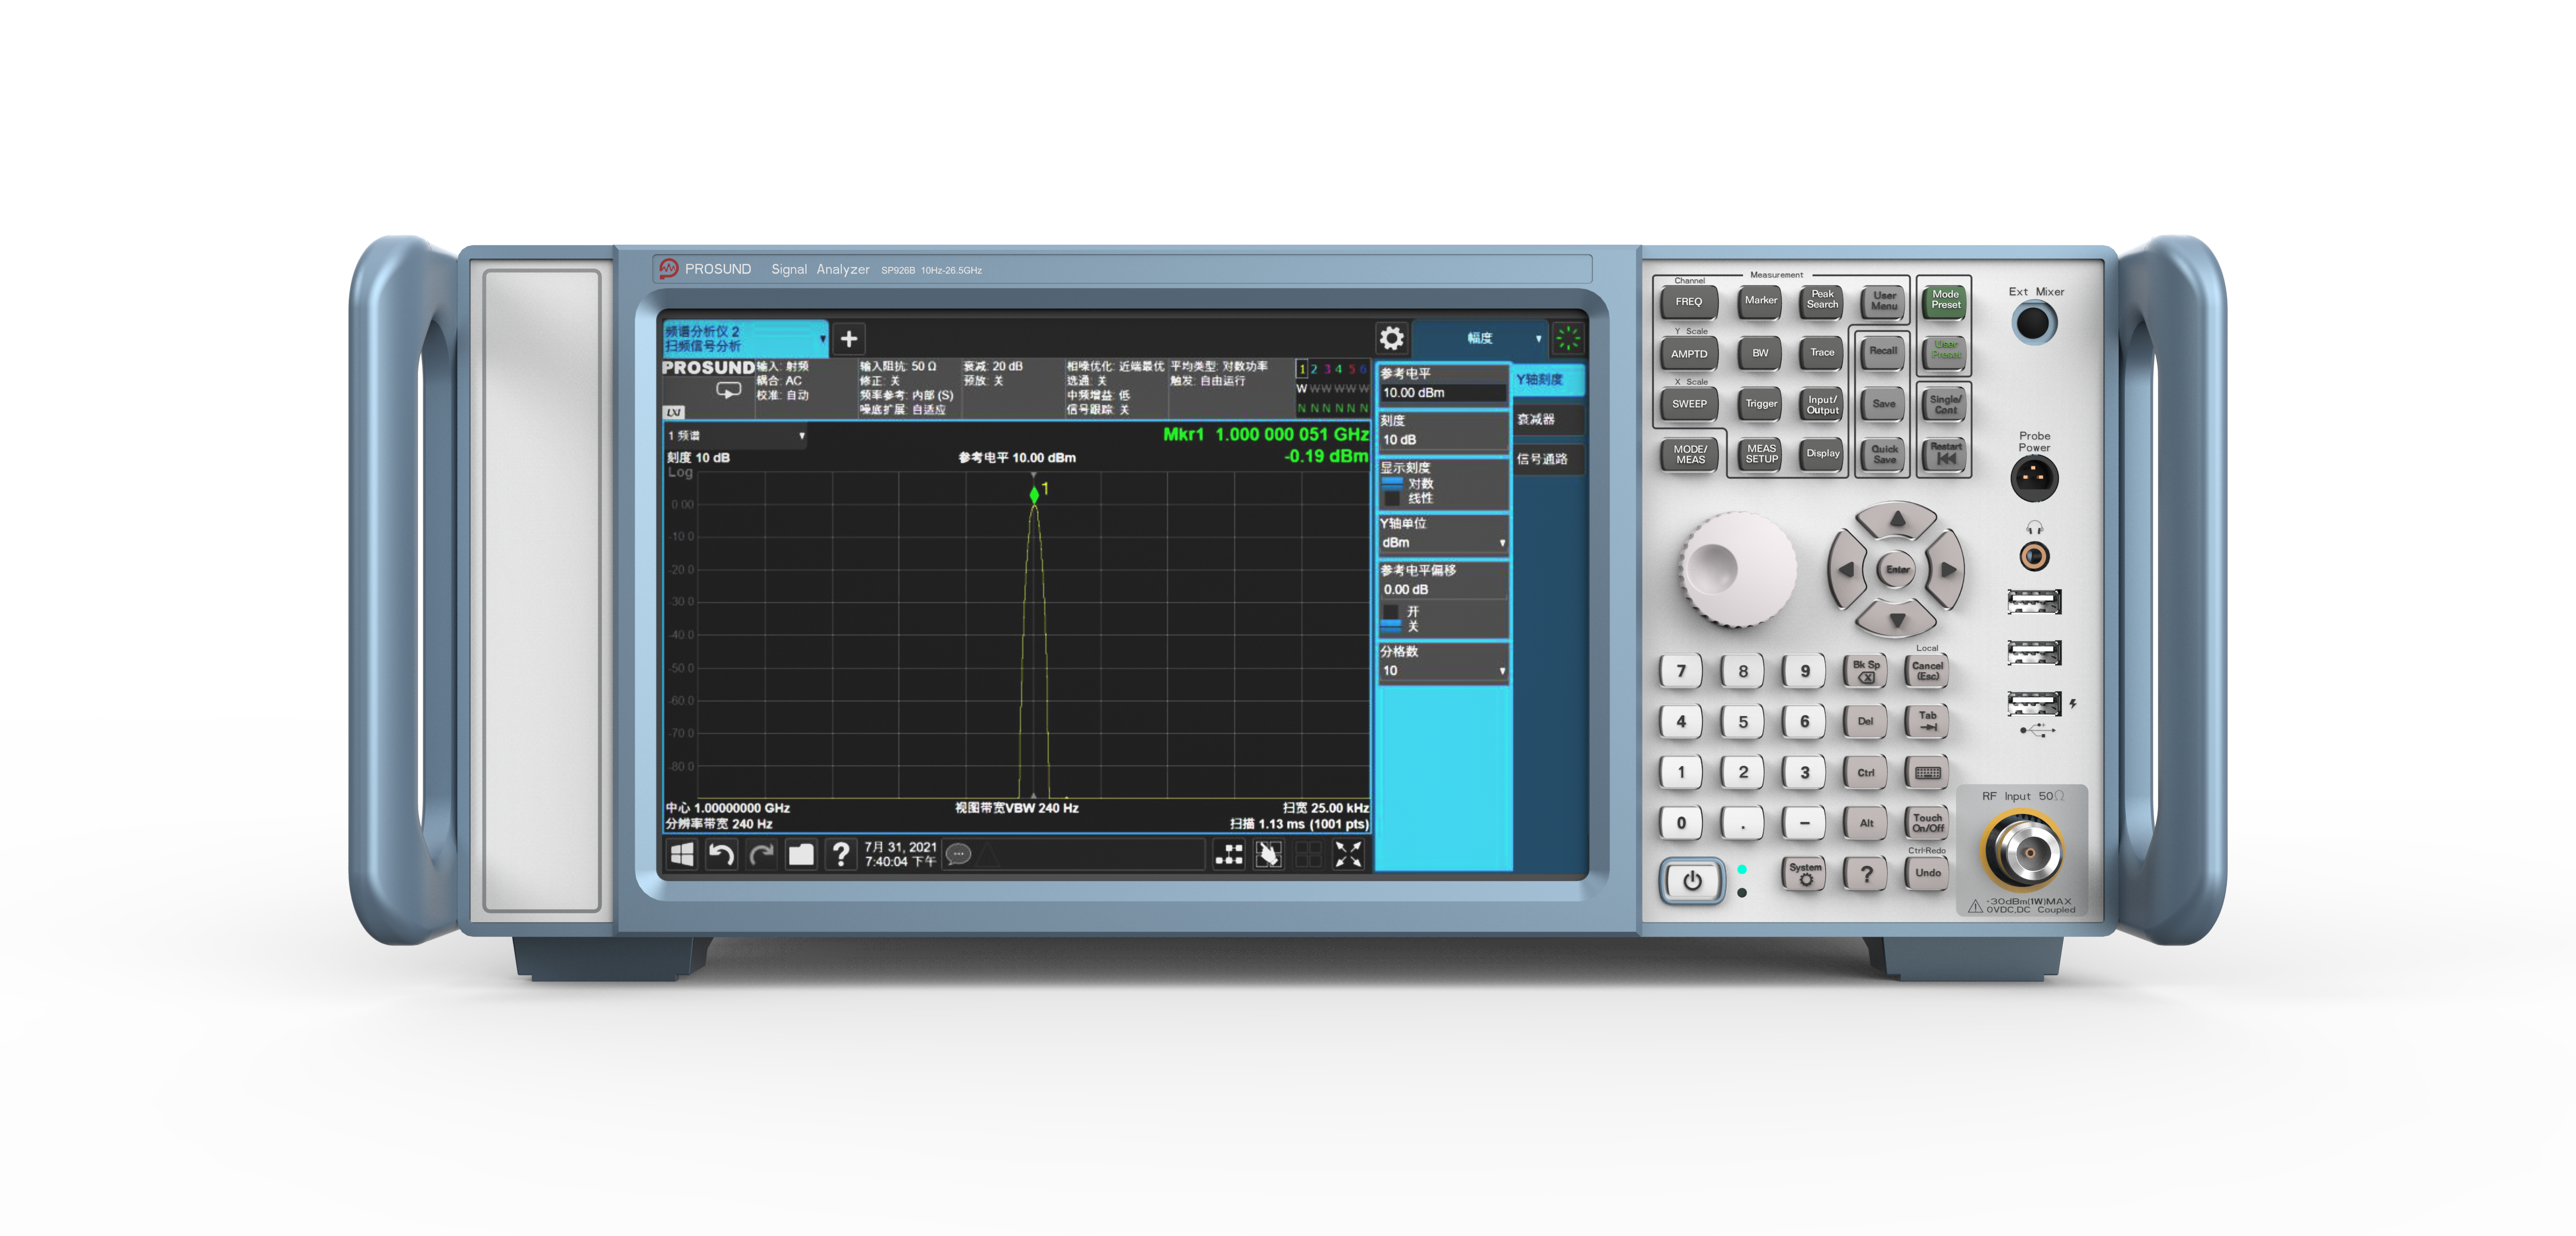The height and width of the screenshot is (1236, 2576).
Task: Click the on-screen redo arrow icon
Action: [x=761, y=854]
